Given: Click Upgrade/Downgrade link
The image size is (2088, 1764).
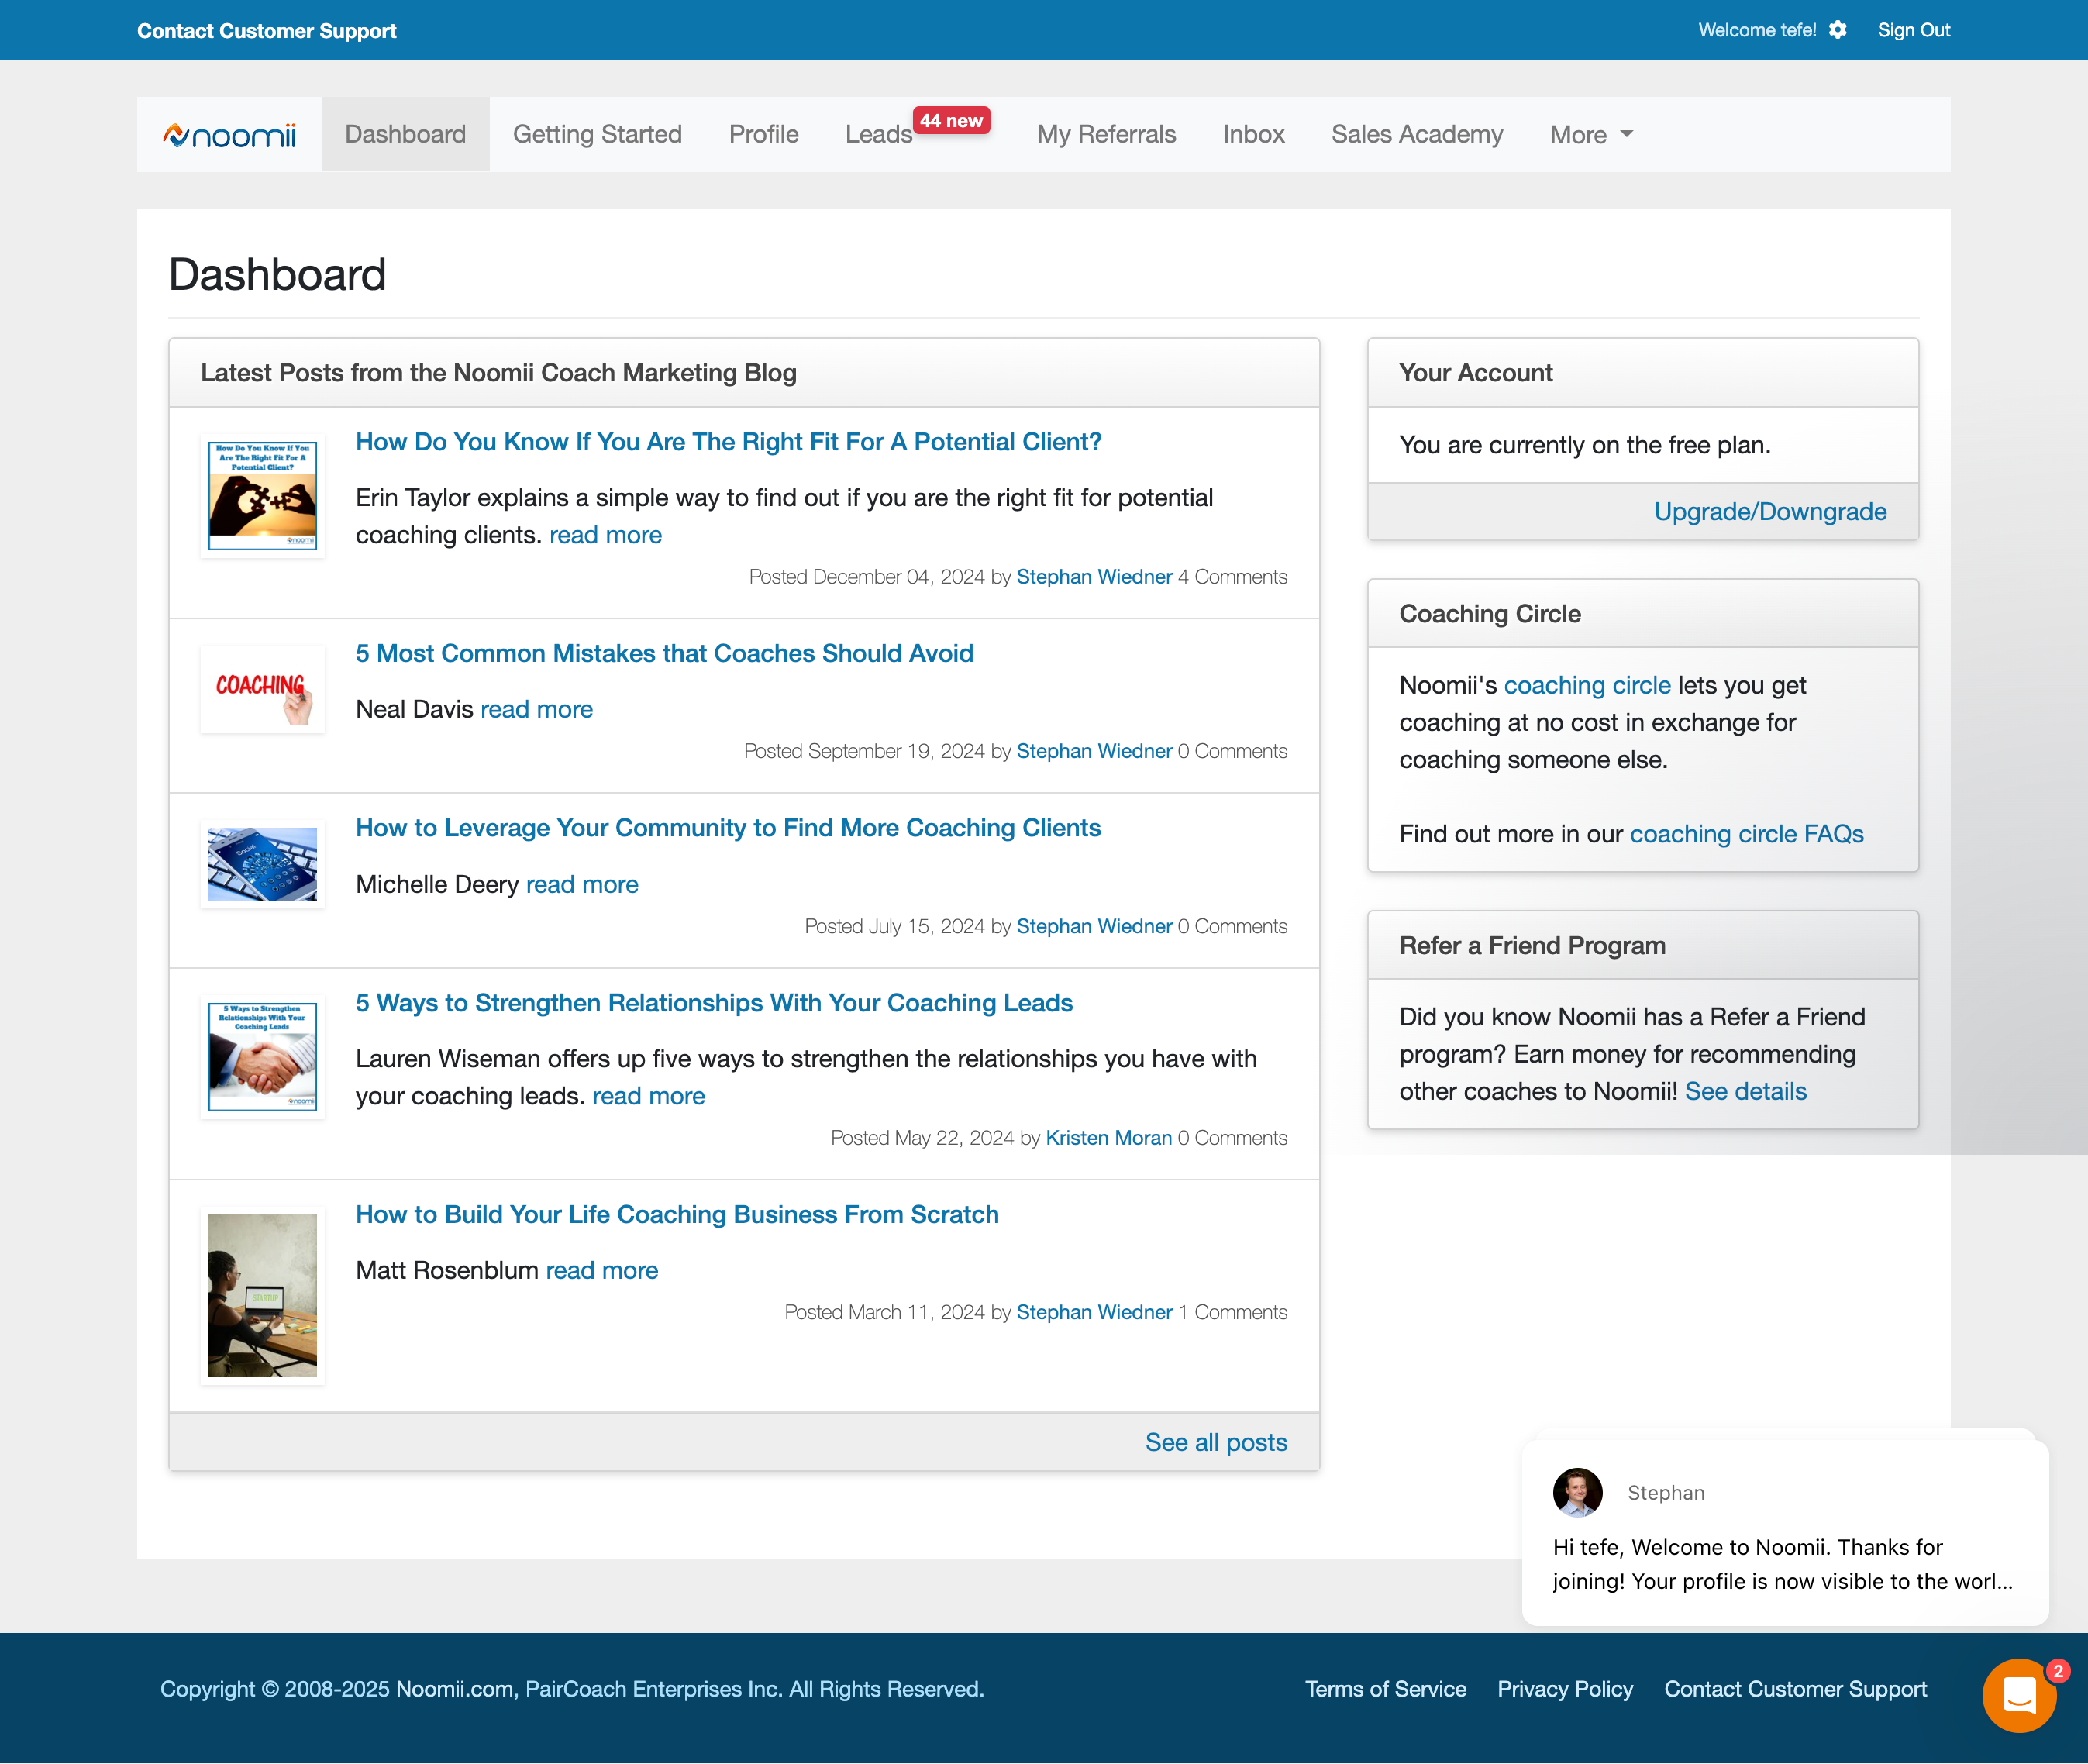Looking at the screenshot, I should click(1770, 511).
